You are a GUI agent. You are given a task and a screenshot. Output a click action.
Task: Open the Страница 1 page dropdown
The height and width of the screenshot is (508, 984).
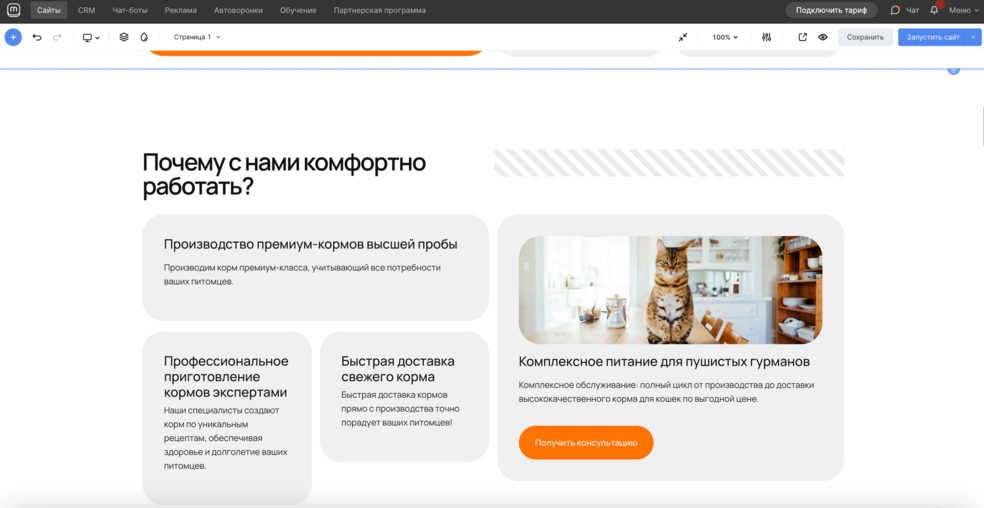coord(197,37)
